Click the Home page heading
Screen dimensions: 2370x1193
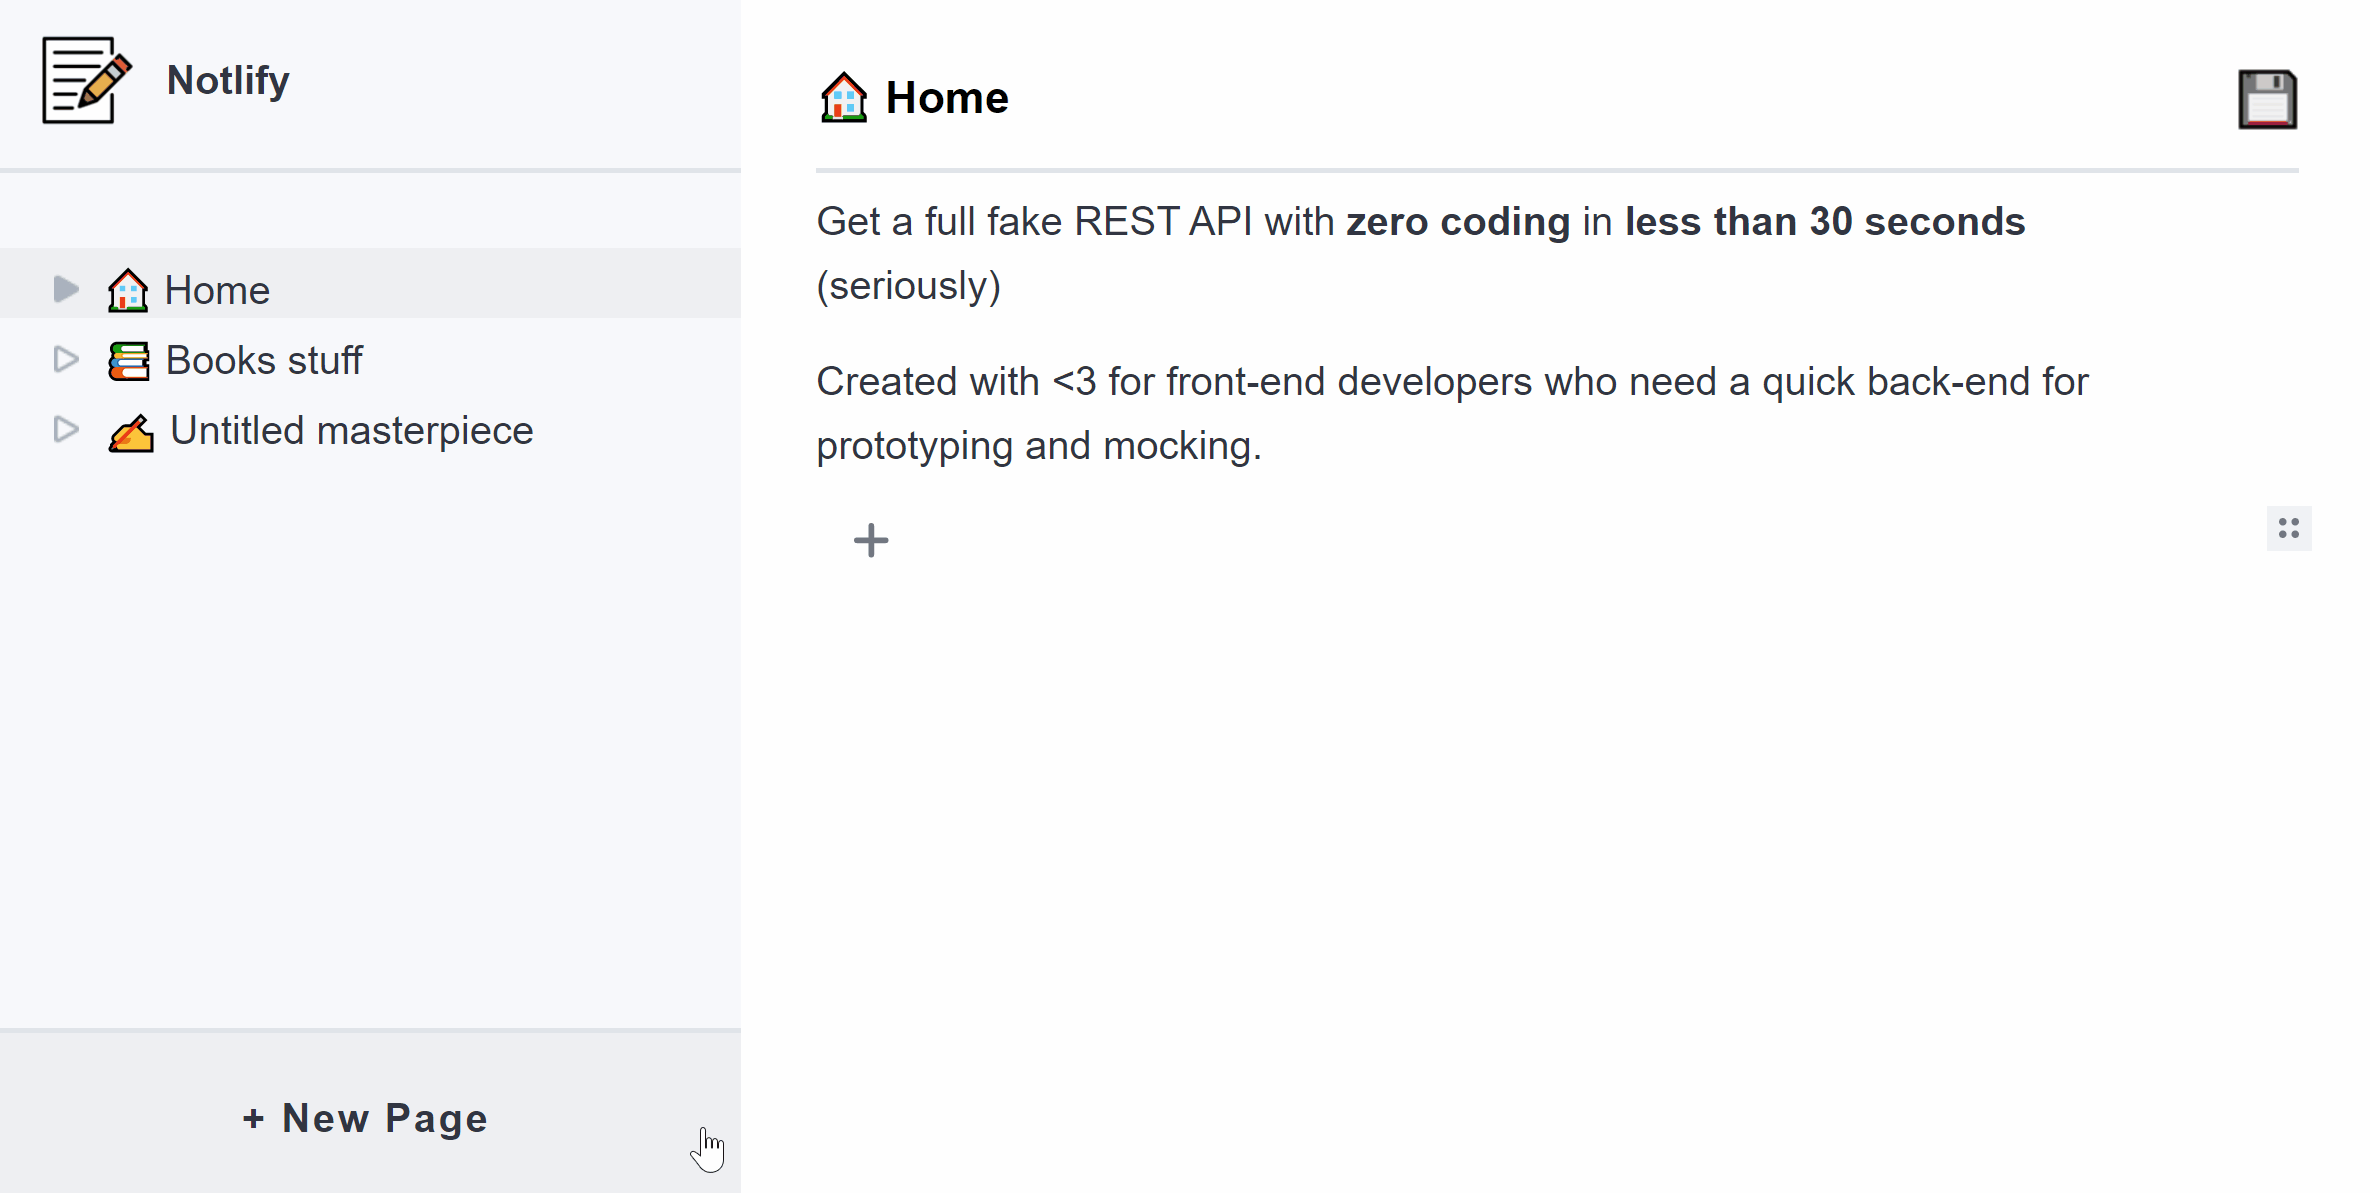[x=947, y=97]
